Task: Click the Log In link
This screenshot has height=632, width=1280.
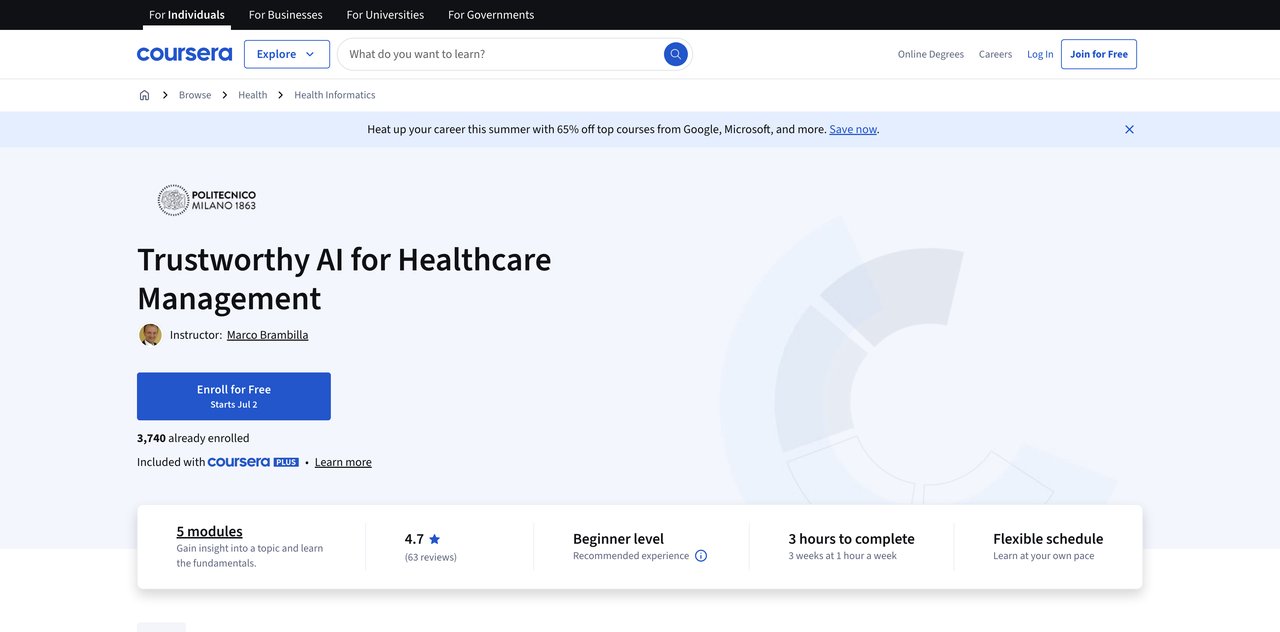Action: click(1040, 54)
